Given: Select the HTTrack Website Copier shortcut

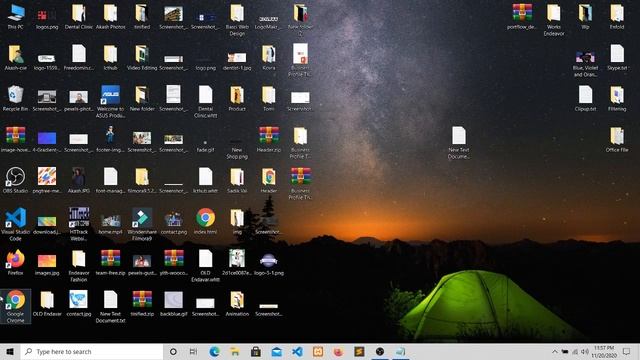Looking at the screenshot, I should [79, 224].
